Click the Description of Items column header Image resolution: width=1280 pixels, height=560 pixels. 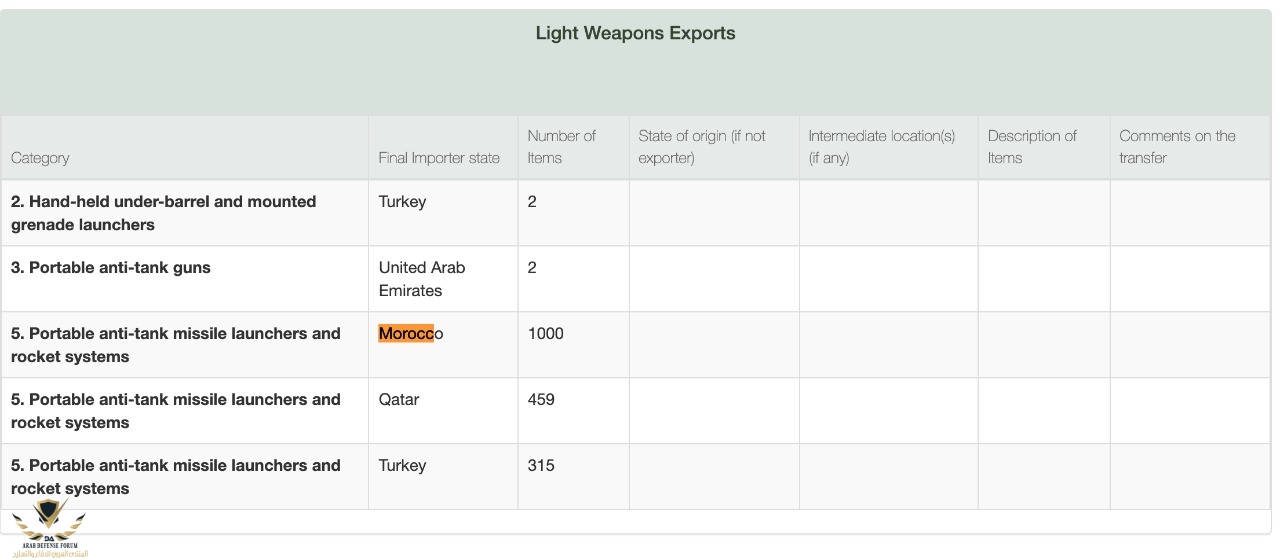tap(1032, 147)
